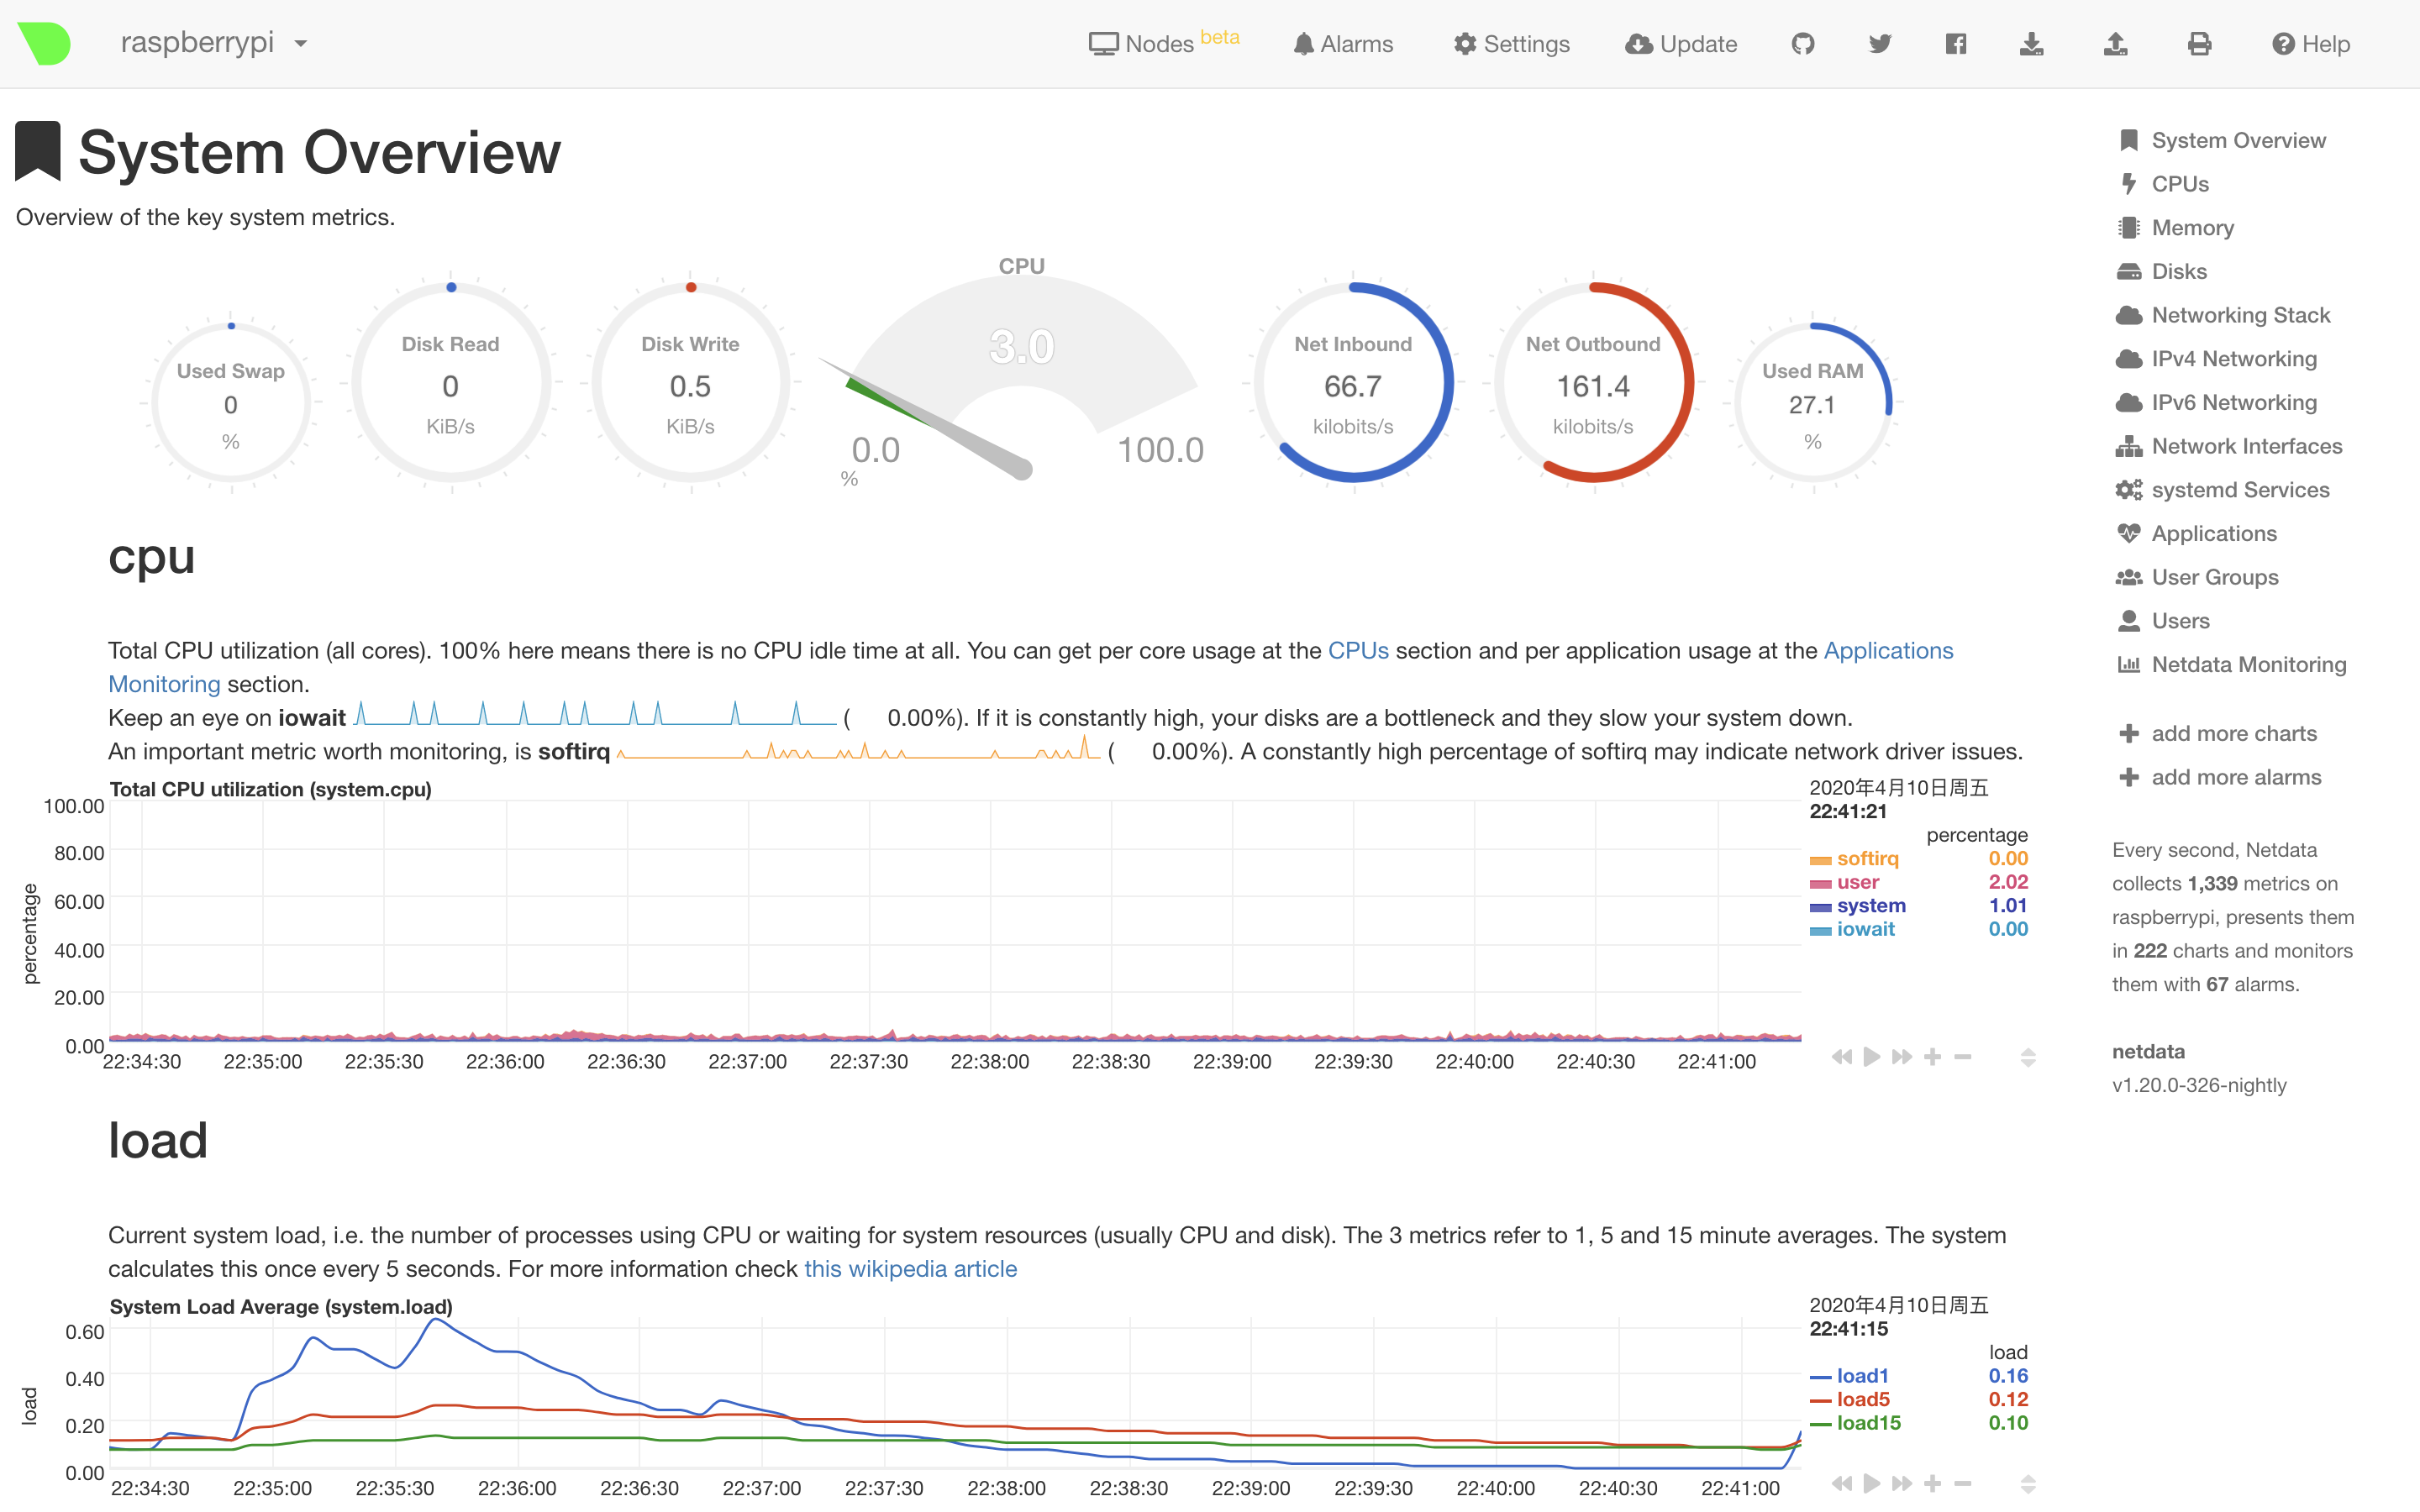Click the Netdata green logo

(44, 43)
